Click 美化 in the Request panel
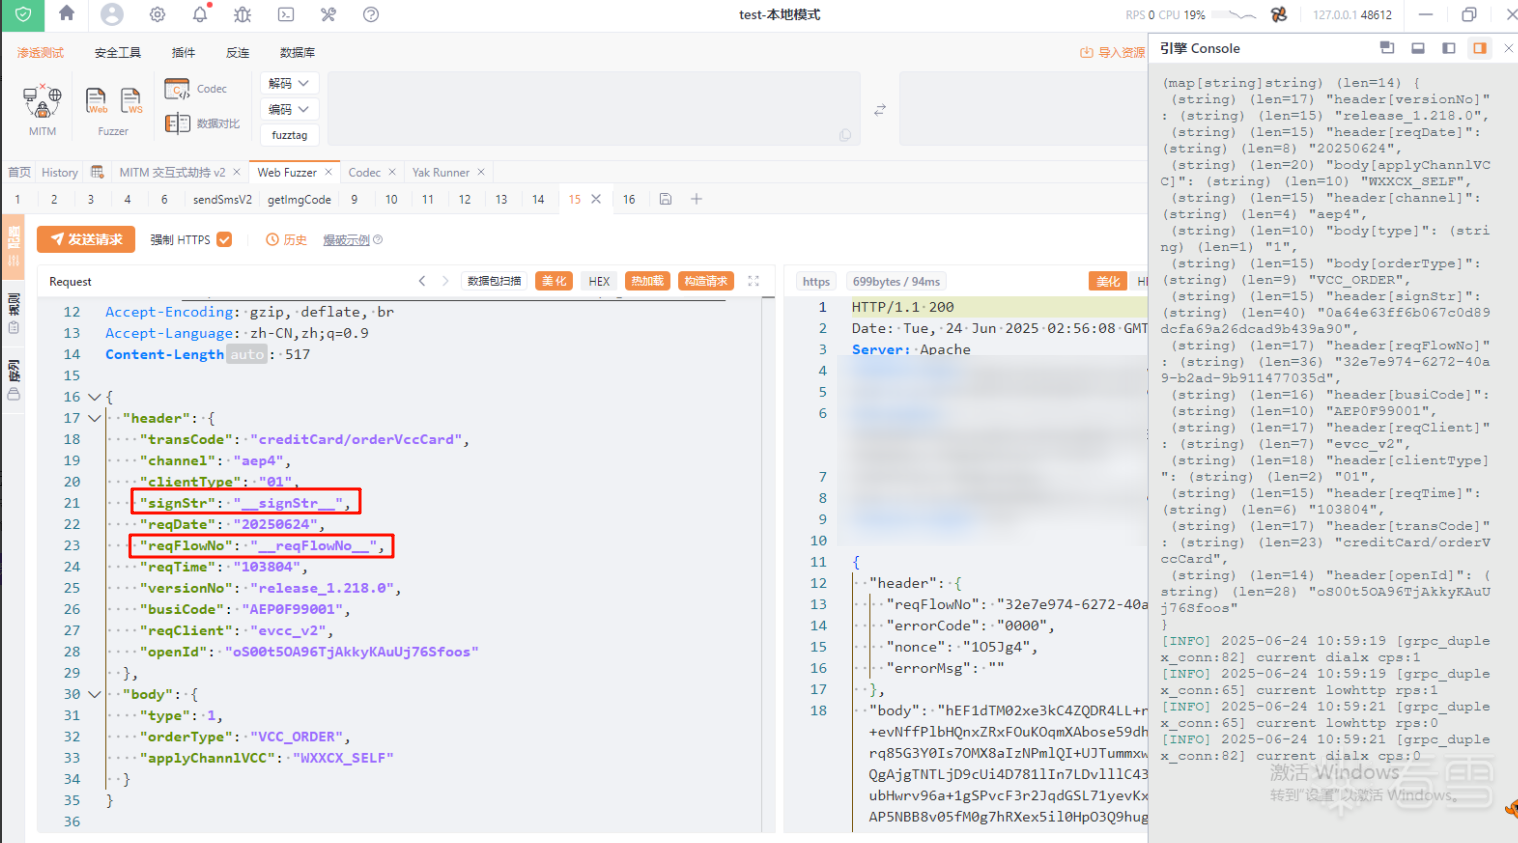The image size is (1518, 843). click(554, 281)
